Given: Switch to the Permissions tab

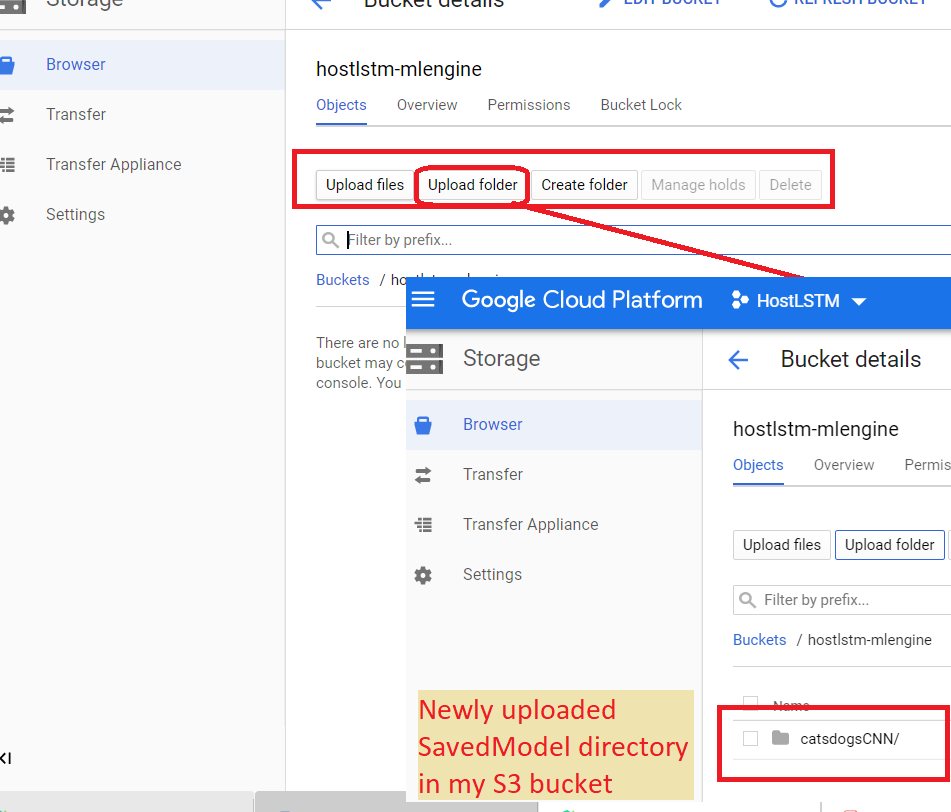Looking at the screenshot, I should pos(528,105).
